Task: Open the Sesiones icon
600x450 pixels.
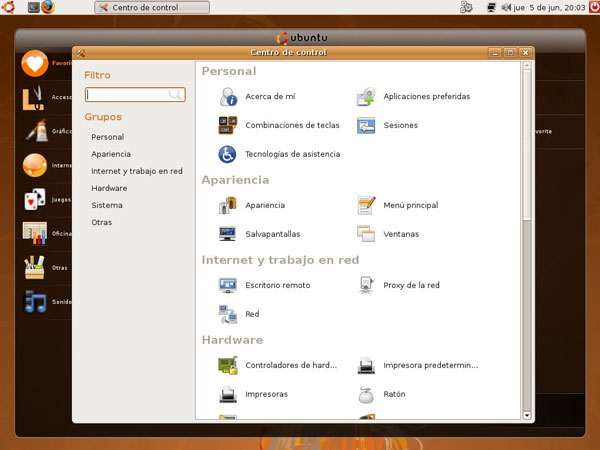Action: (366, 126)
